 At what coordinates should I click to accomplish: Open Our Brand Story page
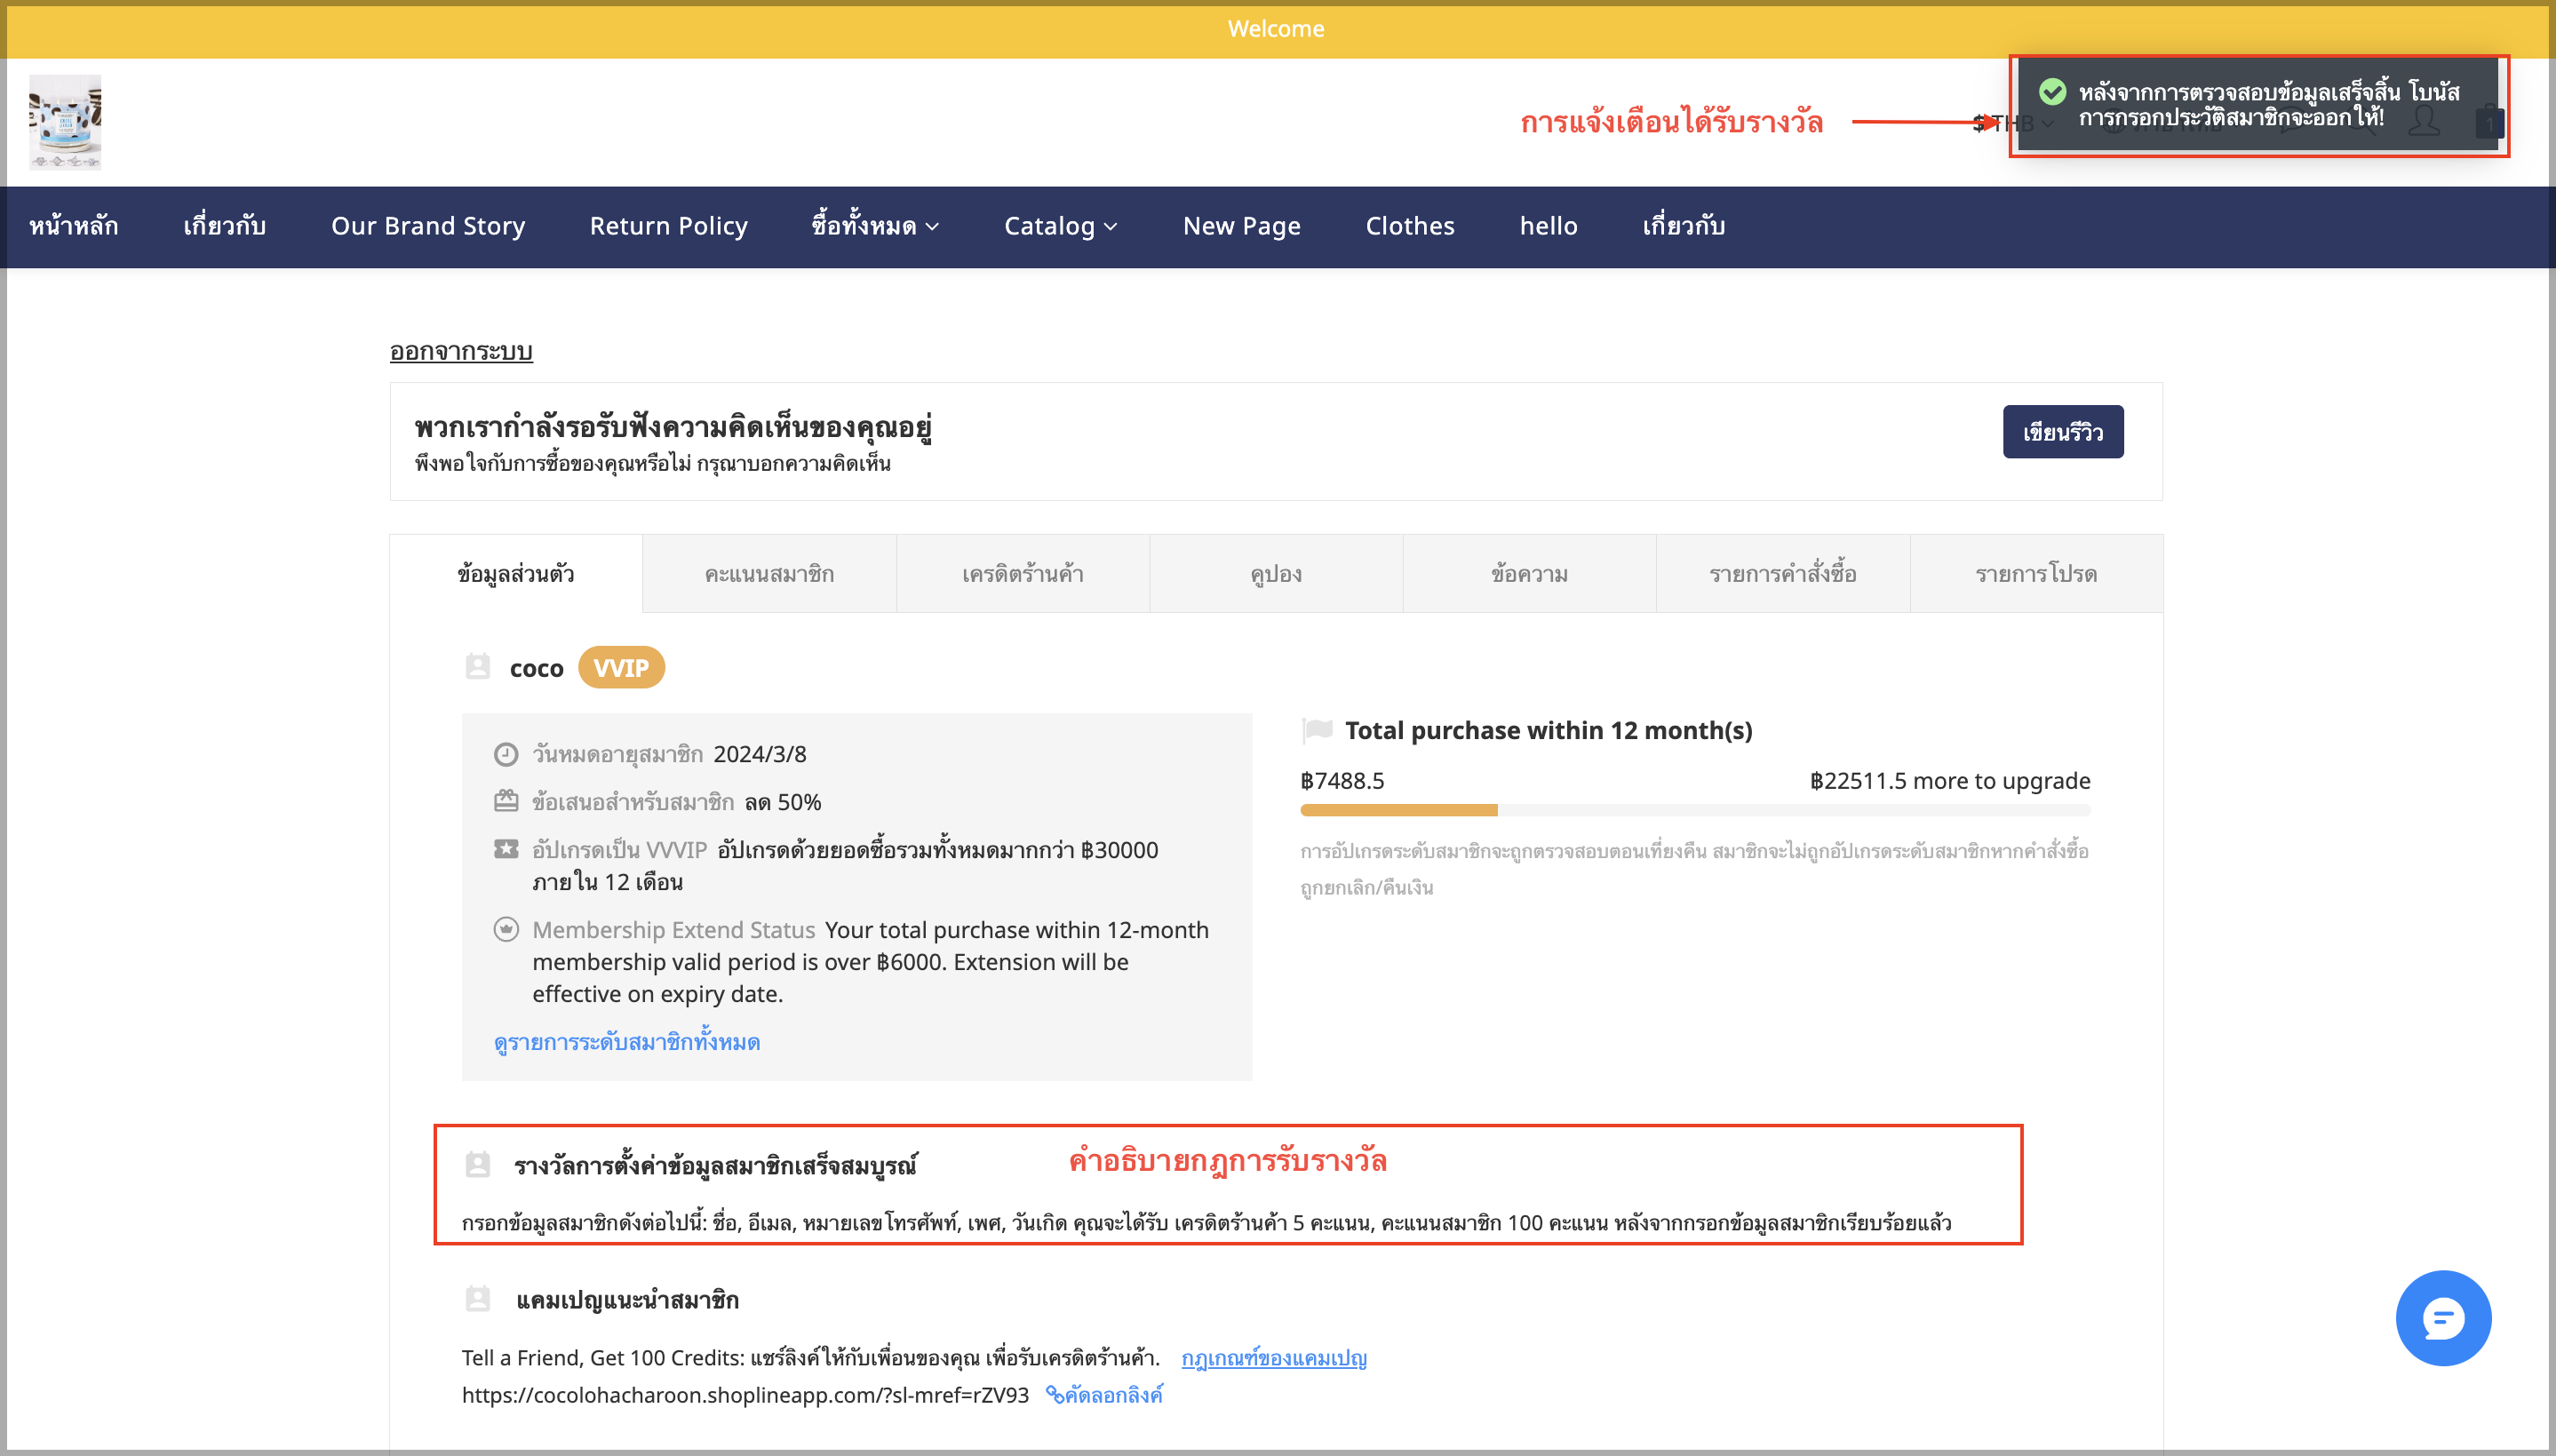428,226
